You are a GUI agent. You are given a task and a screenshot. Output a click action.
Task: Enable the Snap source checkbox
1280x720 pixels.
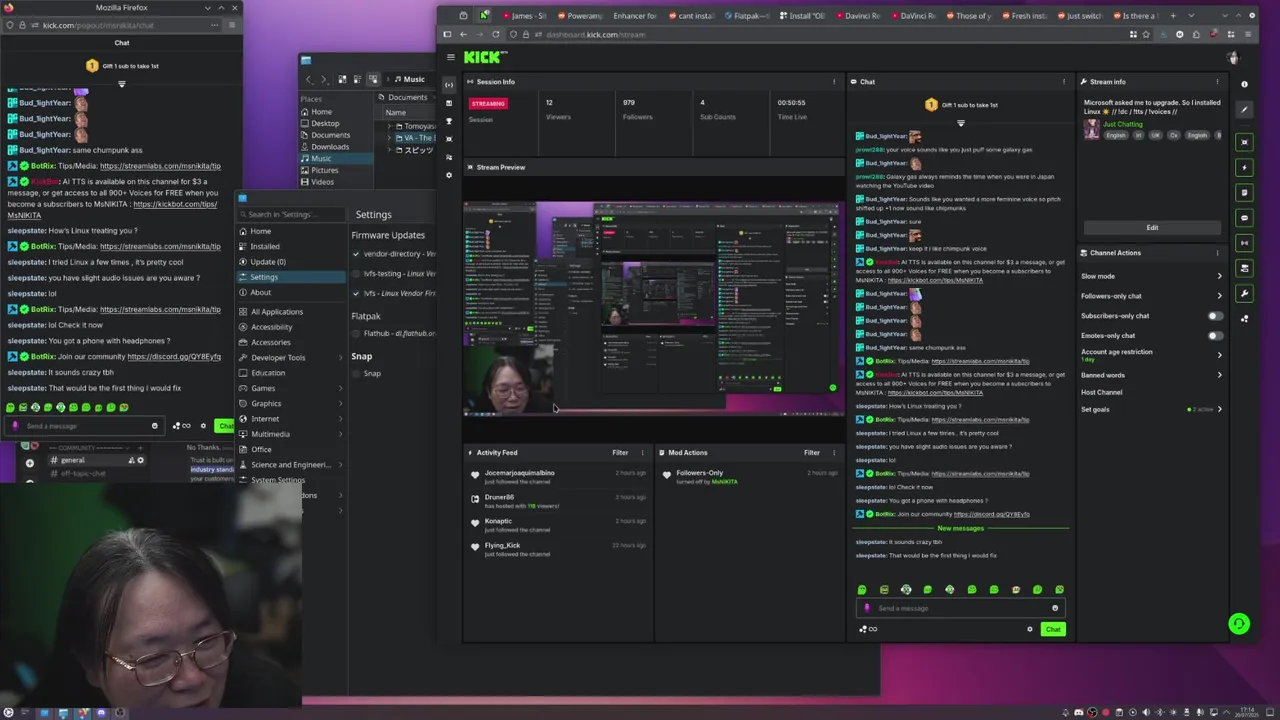pyautogui.click(x=355, y=374)
